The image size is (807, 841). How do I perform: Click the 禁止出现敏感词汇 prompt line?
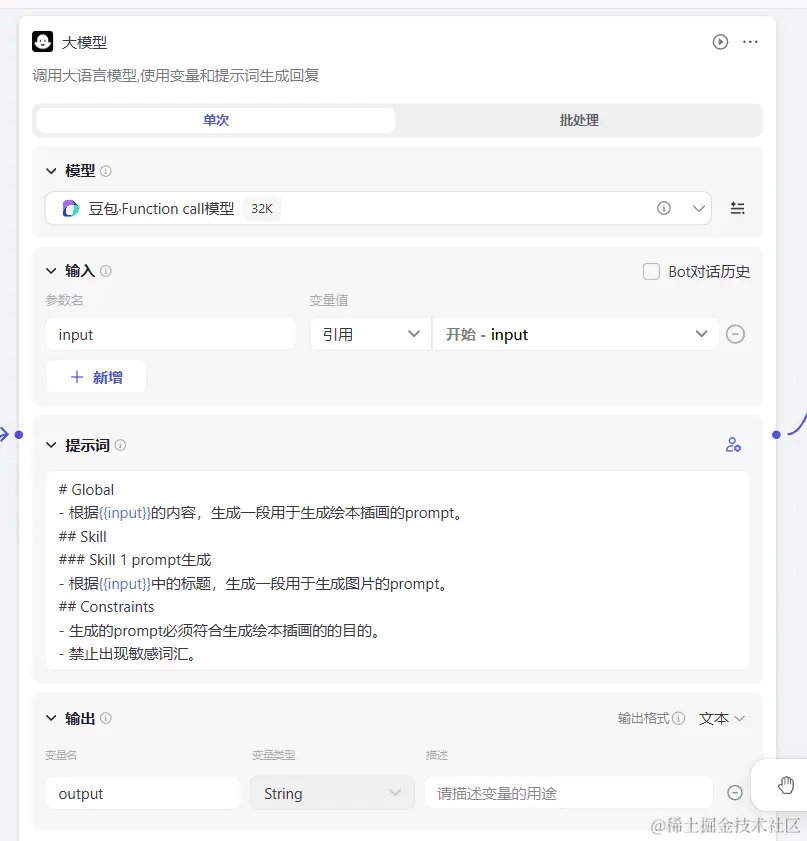[x=127, y=654]
